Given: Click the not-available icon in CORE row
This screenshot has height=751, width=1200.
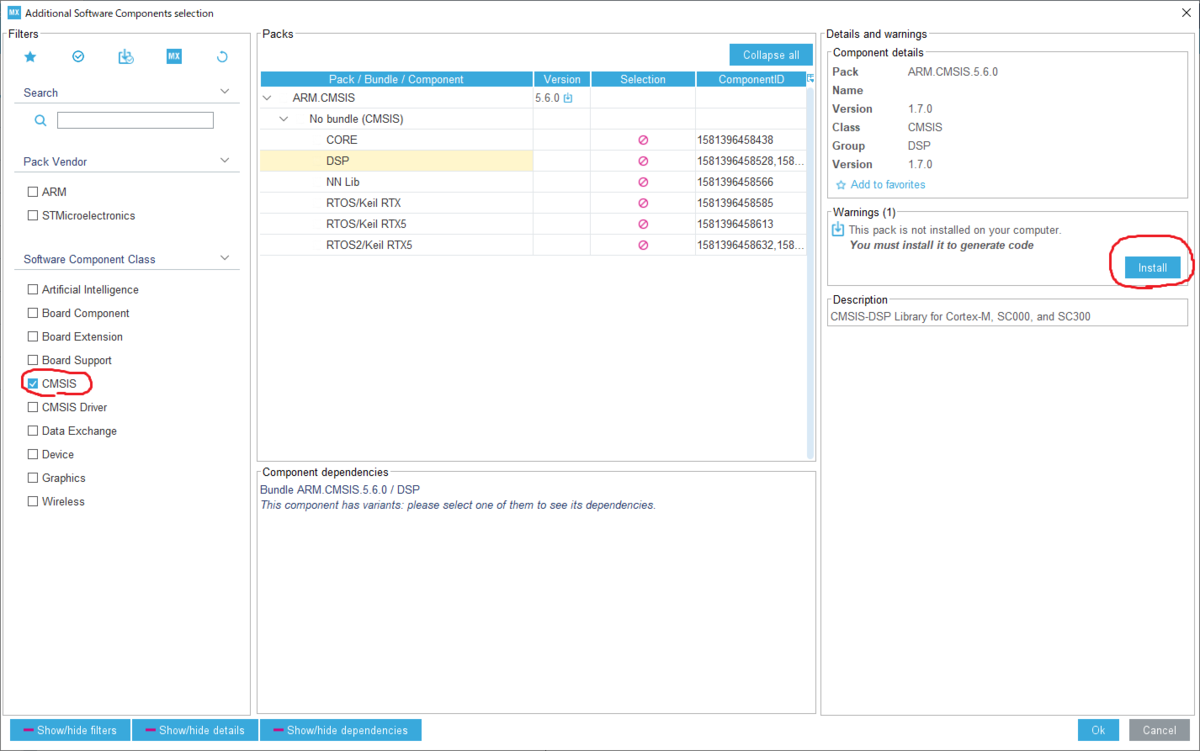Looking at the screenshot, I should [x=643, y=140].
